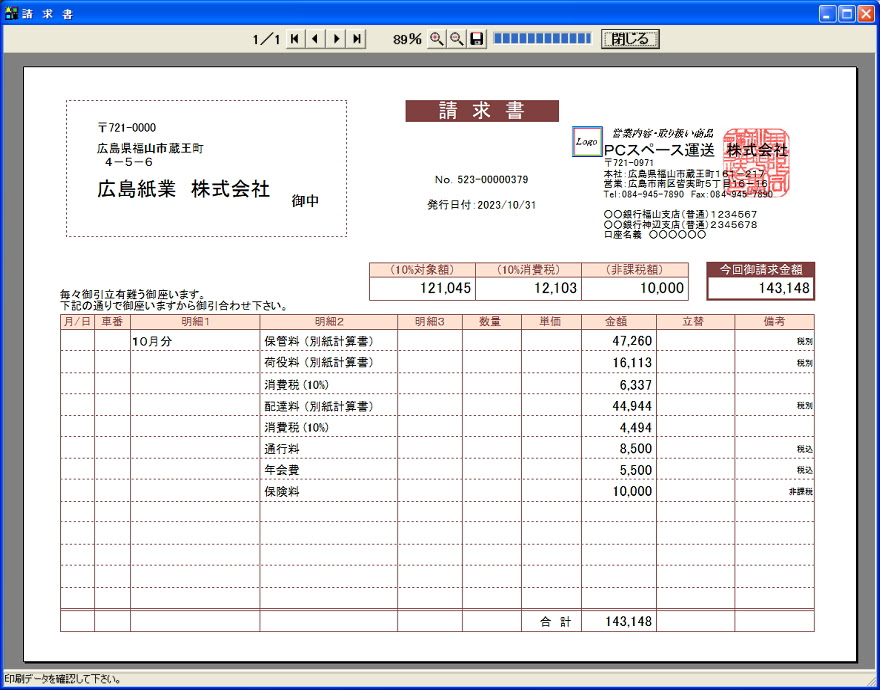
Task: Click the 年会費 row label
Action: [x=282, y=470]
